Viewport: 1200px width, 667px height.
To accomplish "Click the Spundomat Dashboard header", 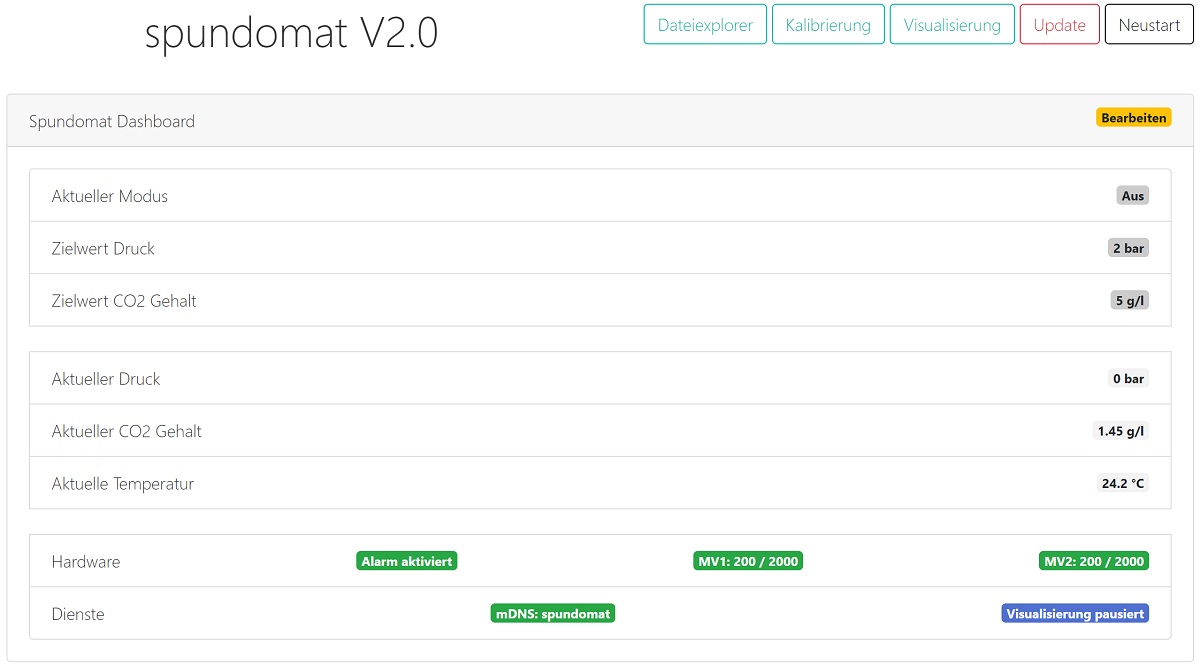I will tap(112, 121).
